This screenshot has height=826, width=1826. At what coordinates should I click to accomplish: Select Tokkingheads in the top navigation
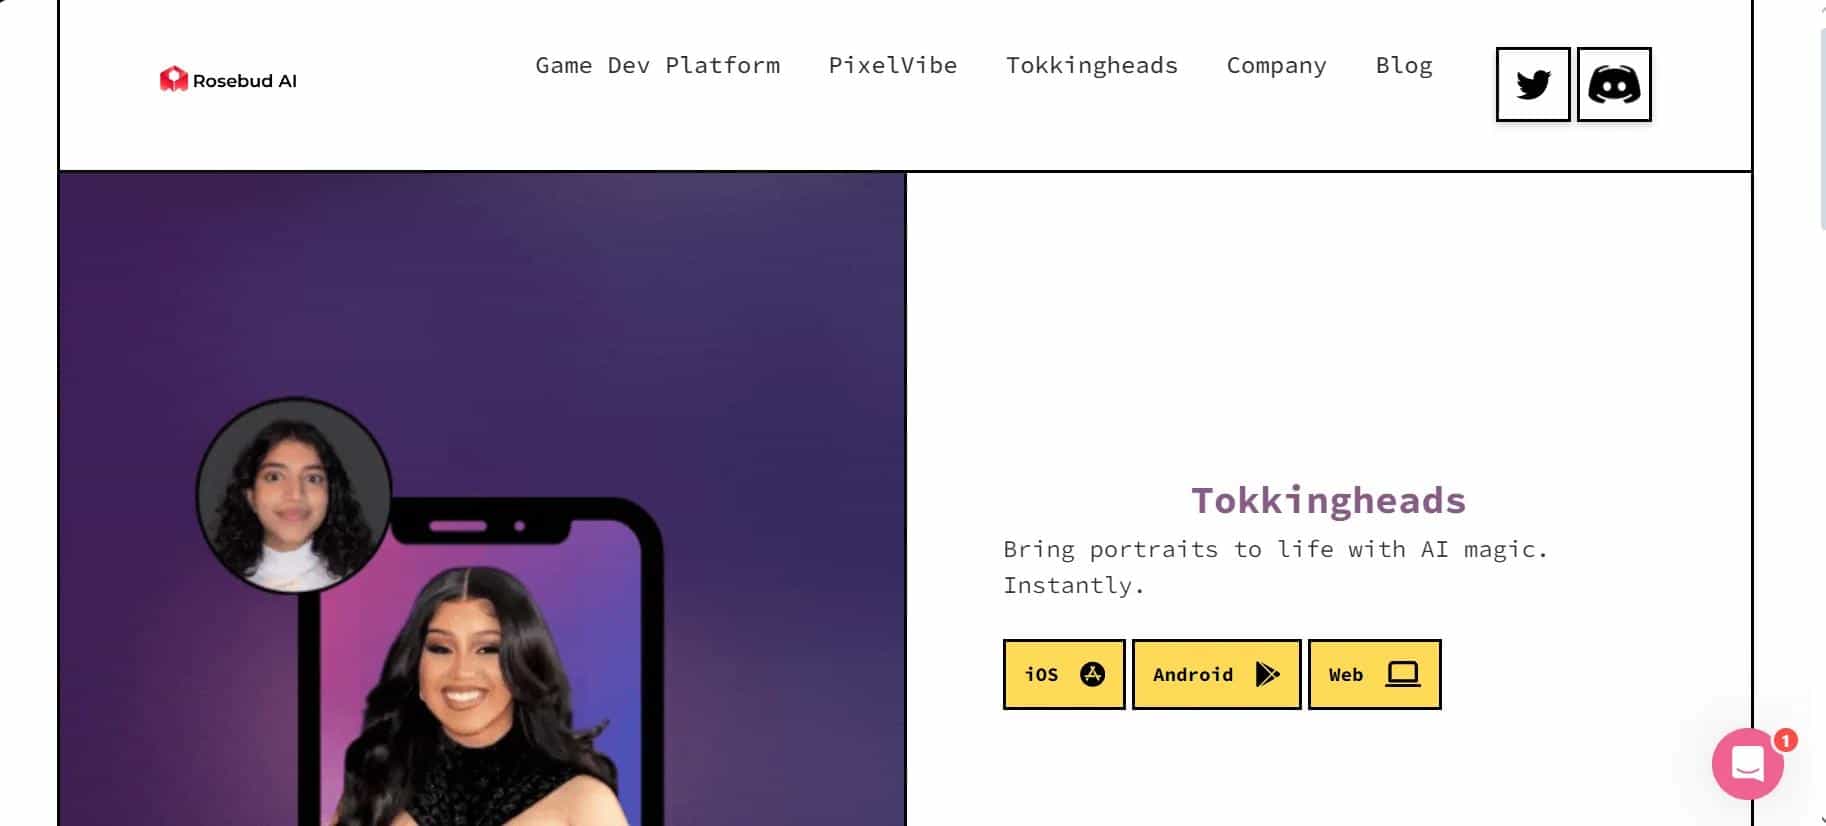pos(1091,65)
